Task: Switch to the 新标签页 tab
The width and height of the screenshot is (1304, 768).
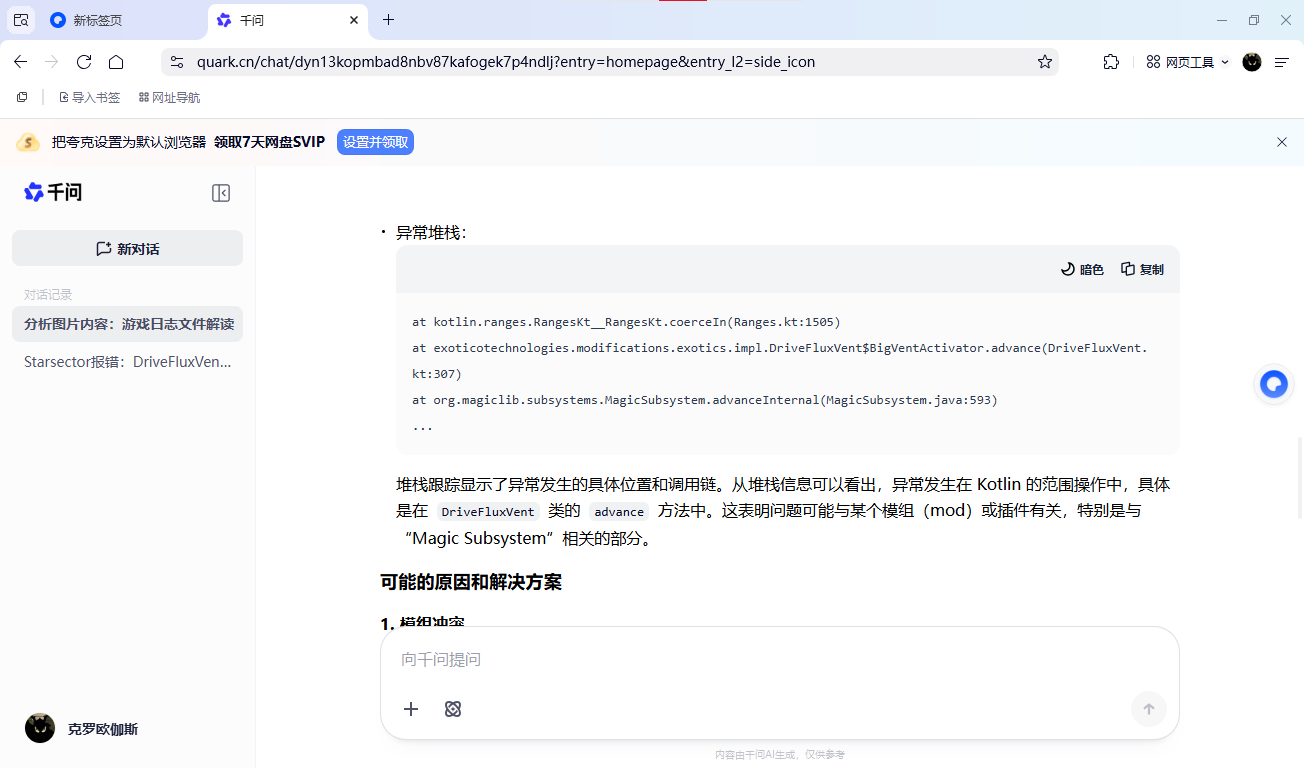Action: [110, 20]
